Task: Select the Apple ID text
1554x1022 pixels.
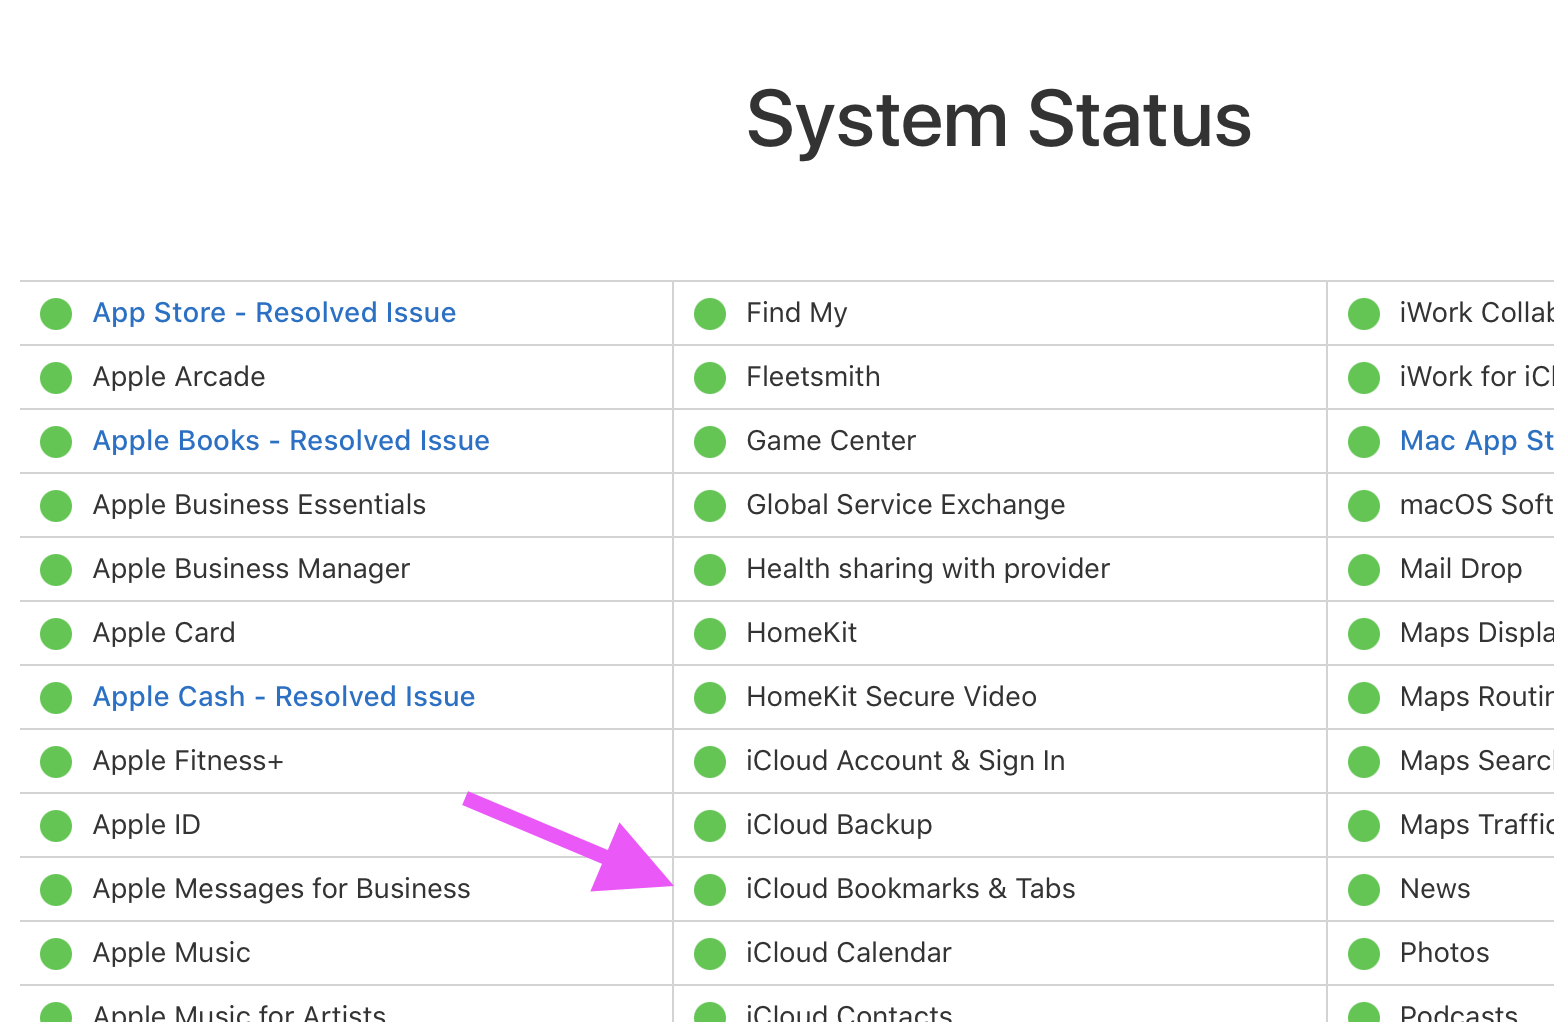Action: pos(147,825)
